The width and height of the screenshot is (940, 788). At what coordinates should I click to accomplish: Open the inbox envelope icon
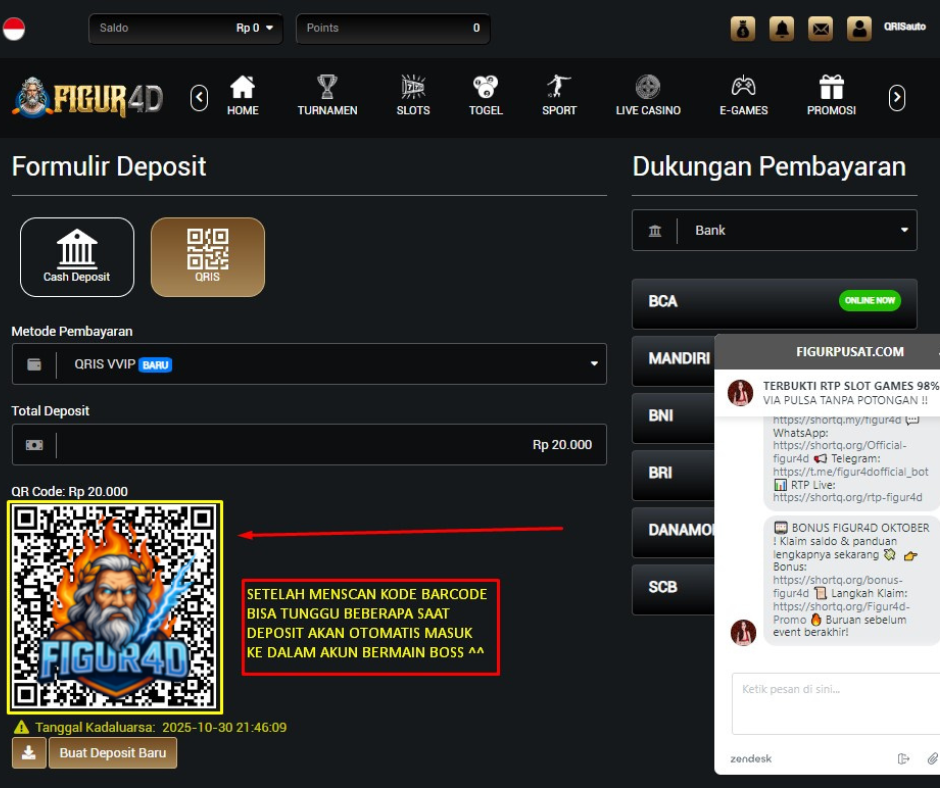point(820,29)
